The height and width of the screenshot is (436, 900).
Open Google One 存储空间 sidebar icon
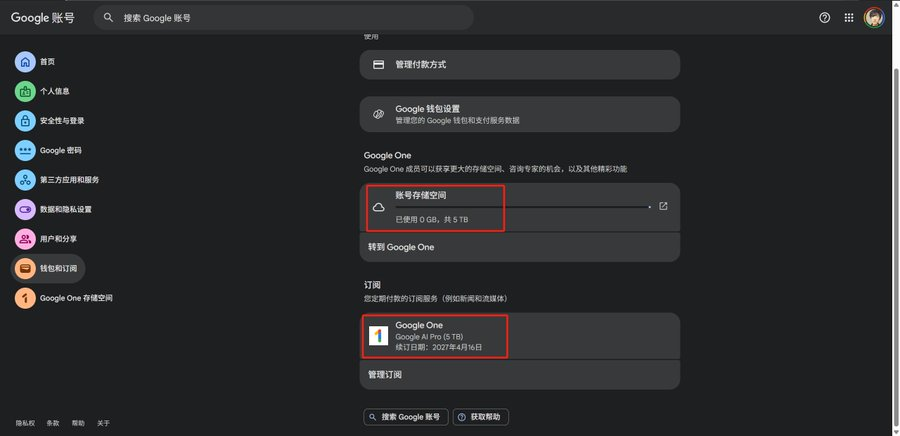coord(25,298)
